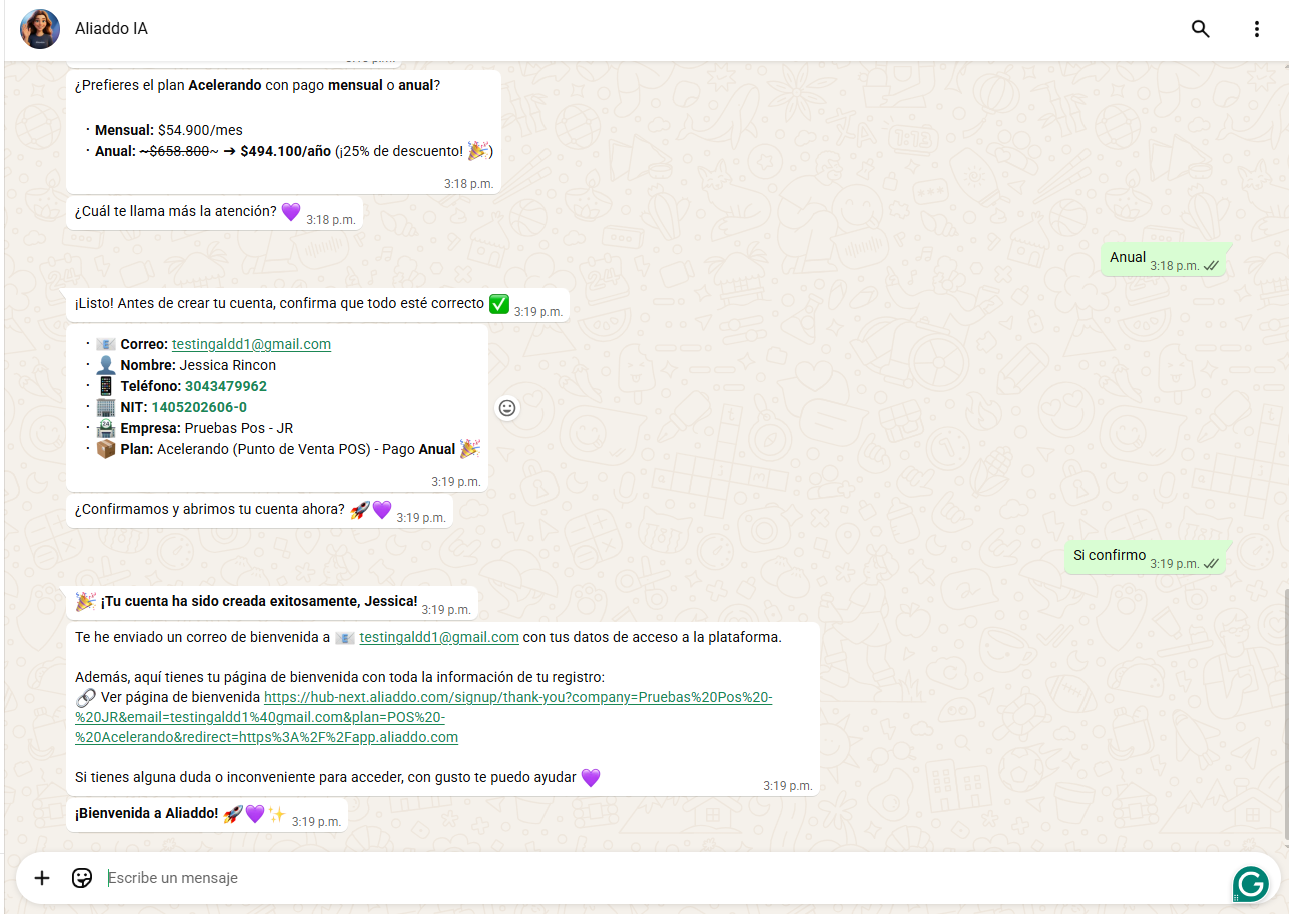Click the Grammarly icon in message box
The height and width of the screenshot is (914, 1289).
coord(1250,884)
